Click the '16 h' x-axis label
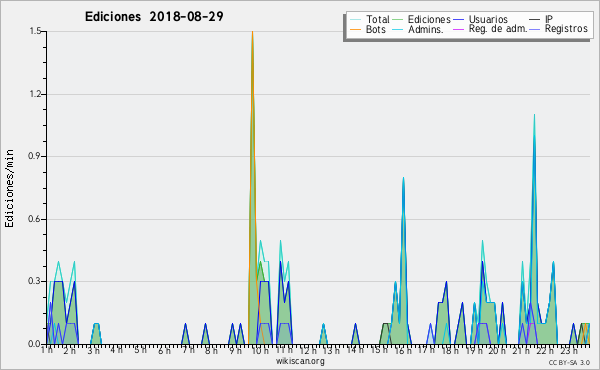Screen dimensions: 600x370 tap(403, 350)
